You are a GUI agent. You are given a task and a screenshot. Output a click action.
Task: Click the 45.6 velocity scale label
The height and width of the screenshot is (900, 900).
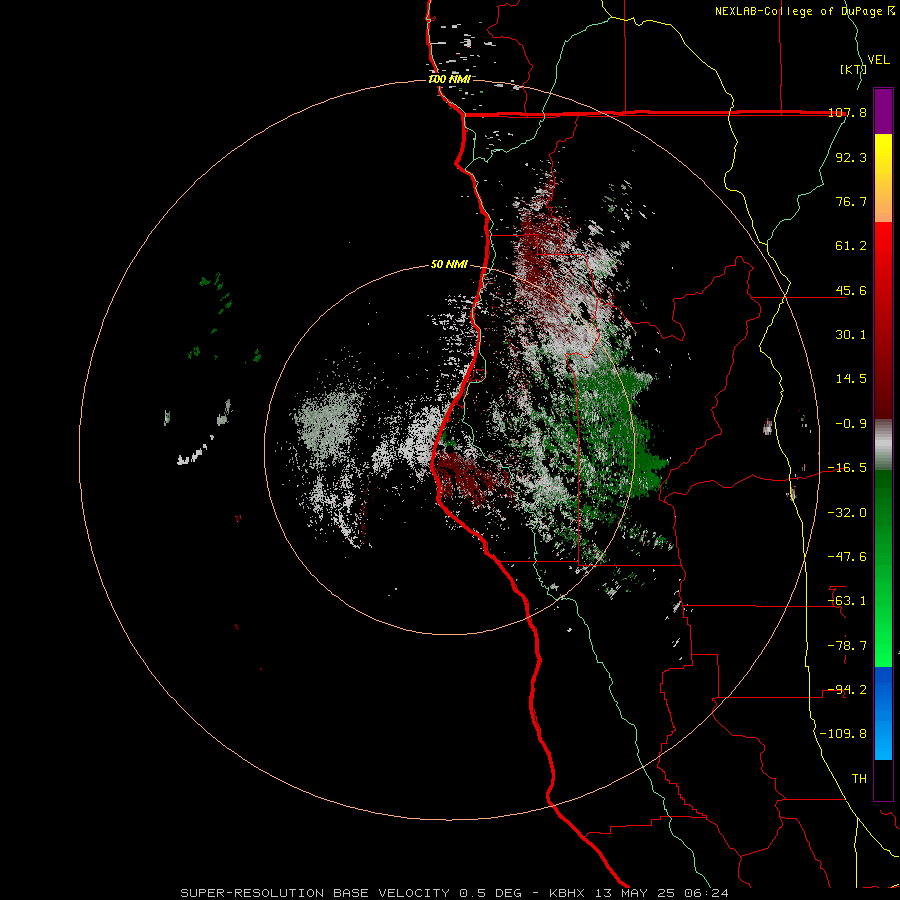851,290
